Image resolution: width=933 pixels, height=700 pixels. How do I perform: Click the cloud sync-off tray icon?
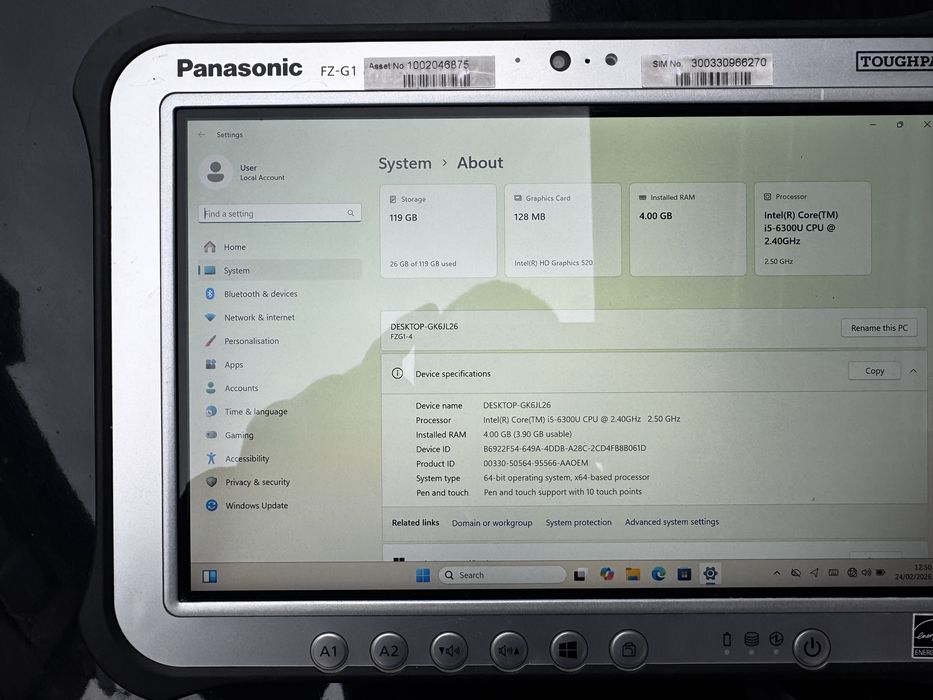796,573
